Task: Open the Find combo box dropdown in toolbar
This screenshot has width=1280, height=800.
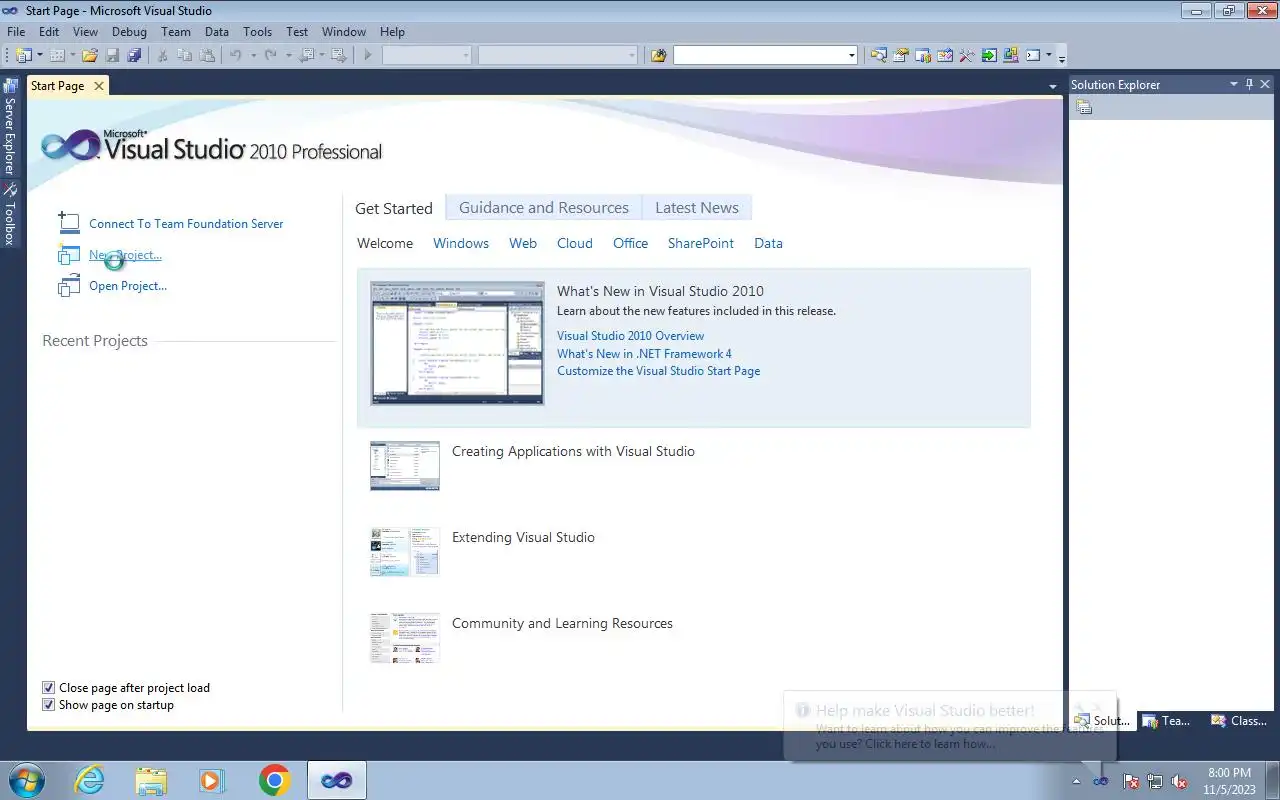Action: tap(852, 56)
